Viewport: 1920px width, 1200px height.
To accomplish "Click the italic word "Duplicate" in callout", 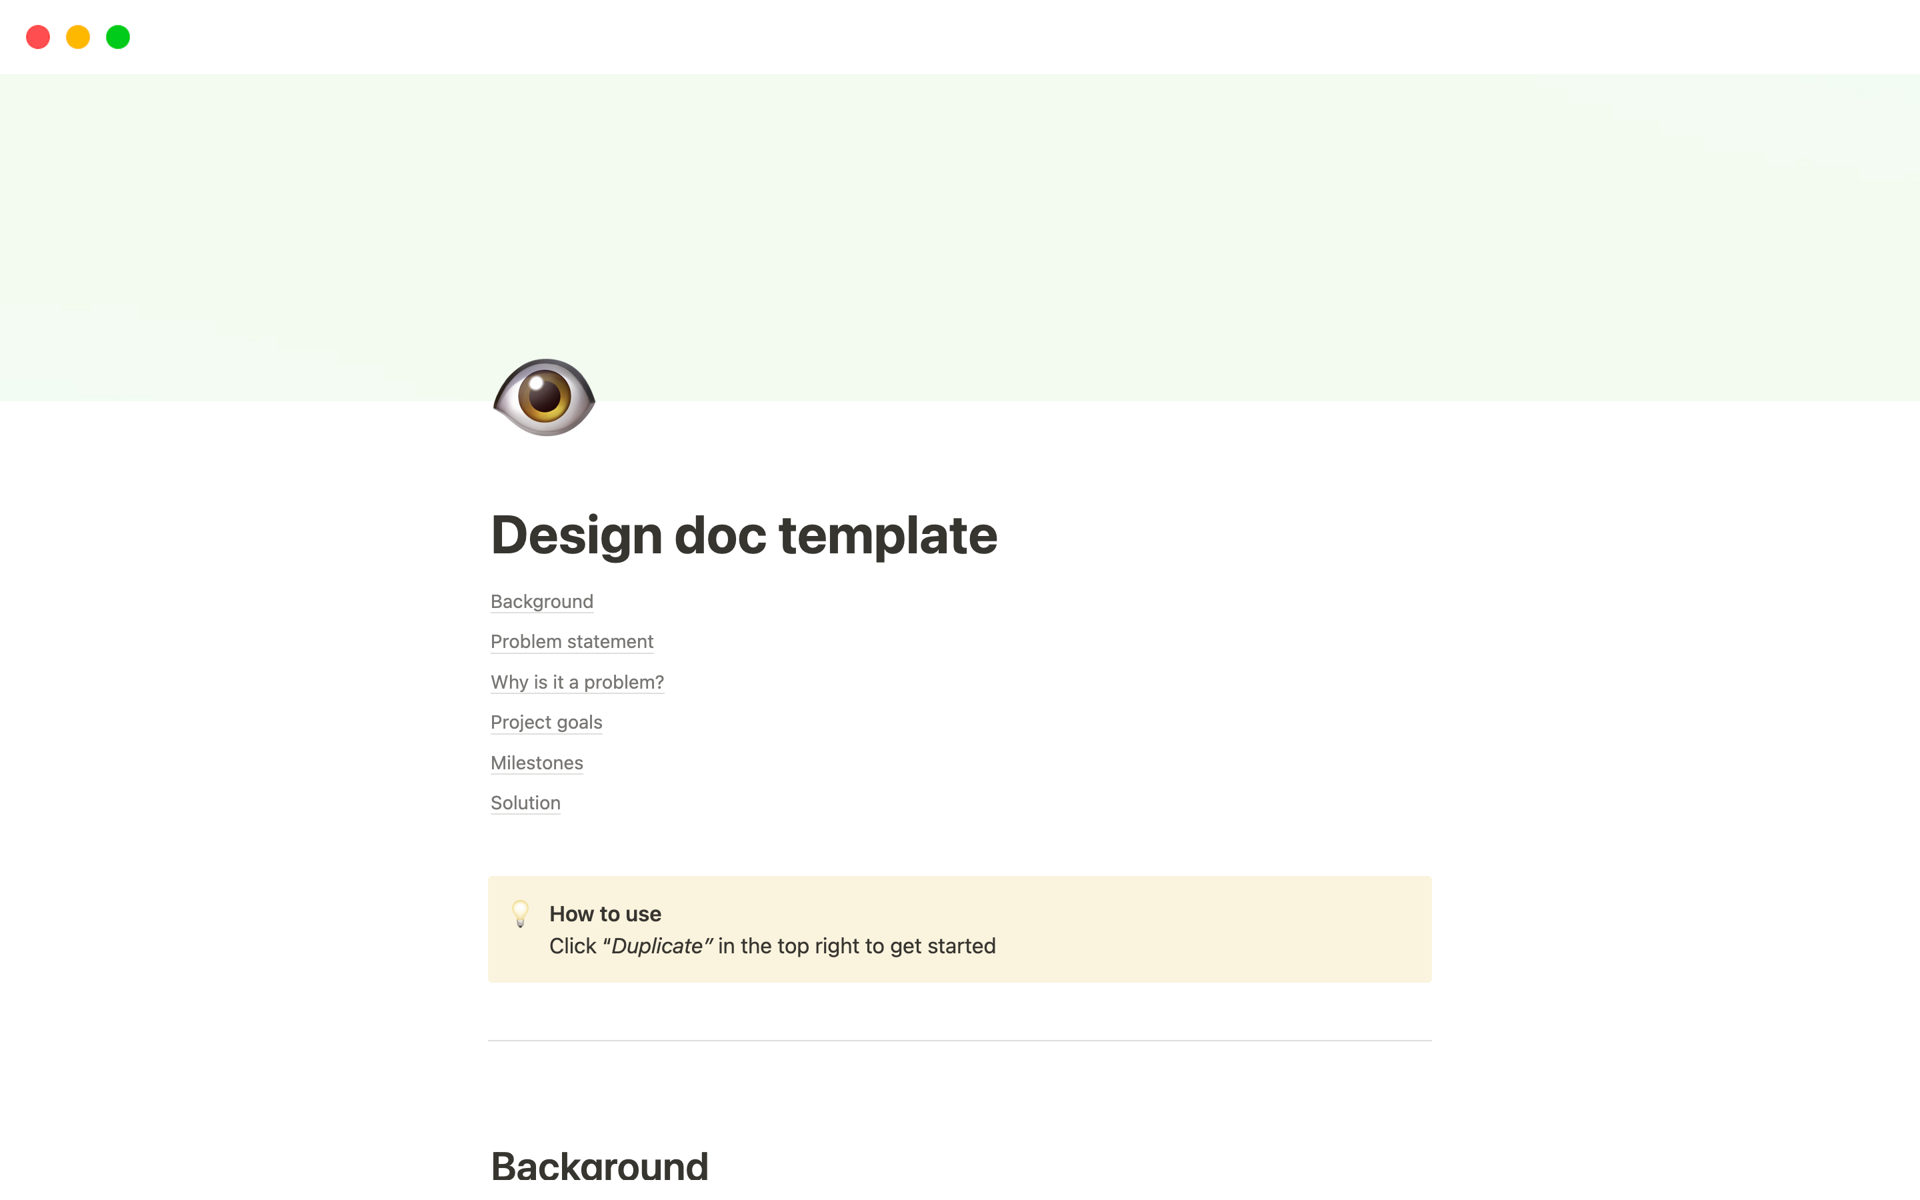I will [x=657, y=946].
